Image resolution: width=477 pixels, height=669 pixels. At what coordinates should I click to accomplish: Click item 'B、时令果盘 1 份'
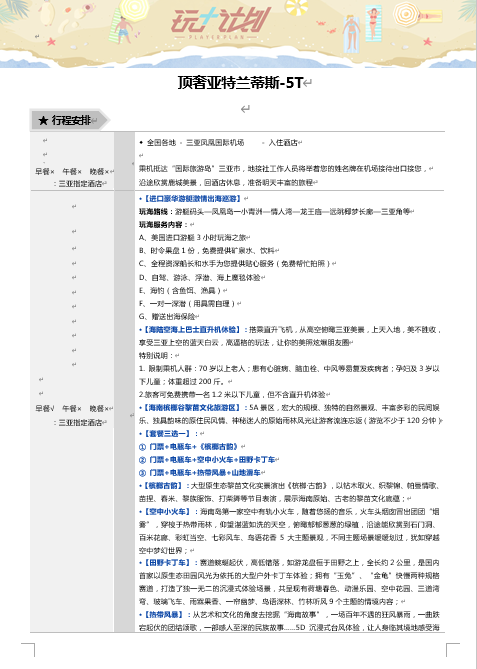pos(207,250)
